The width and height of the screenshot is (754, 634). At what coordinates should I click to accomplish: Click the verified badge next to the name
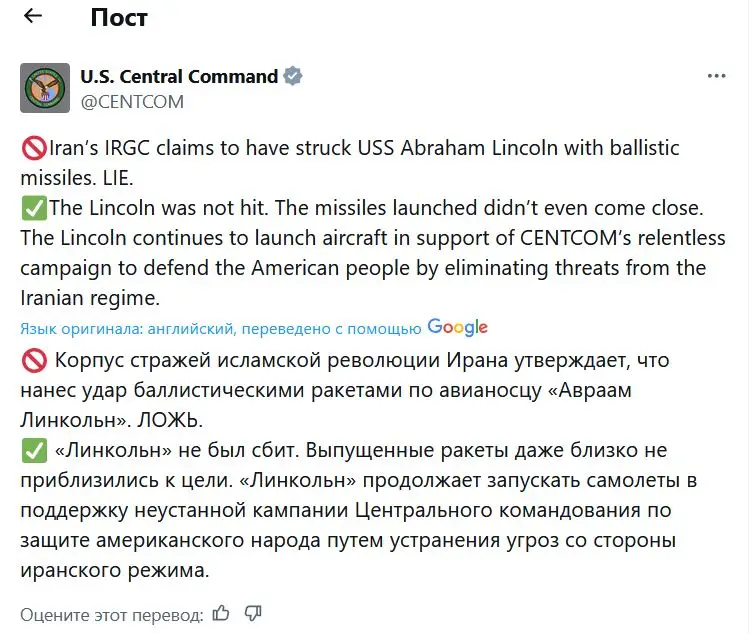293,77
